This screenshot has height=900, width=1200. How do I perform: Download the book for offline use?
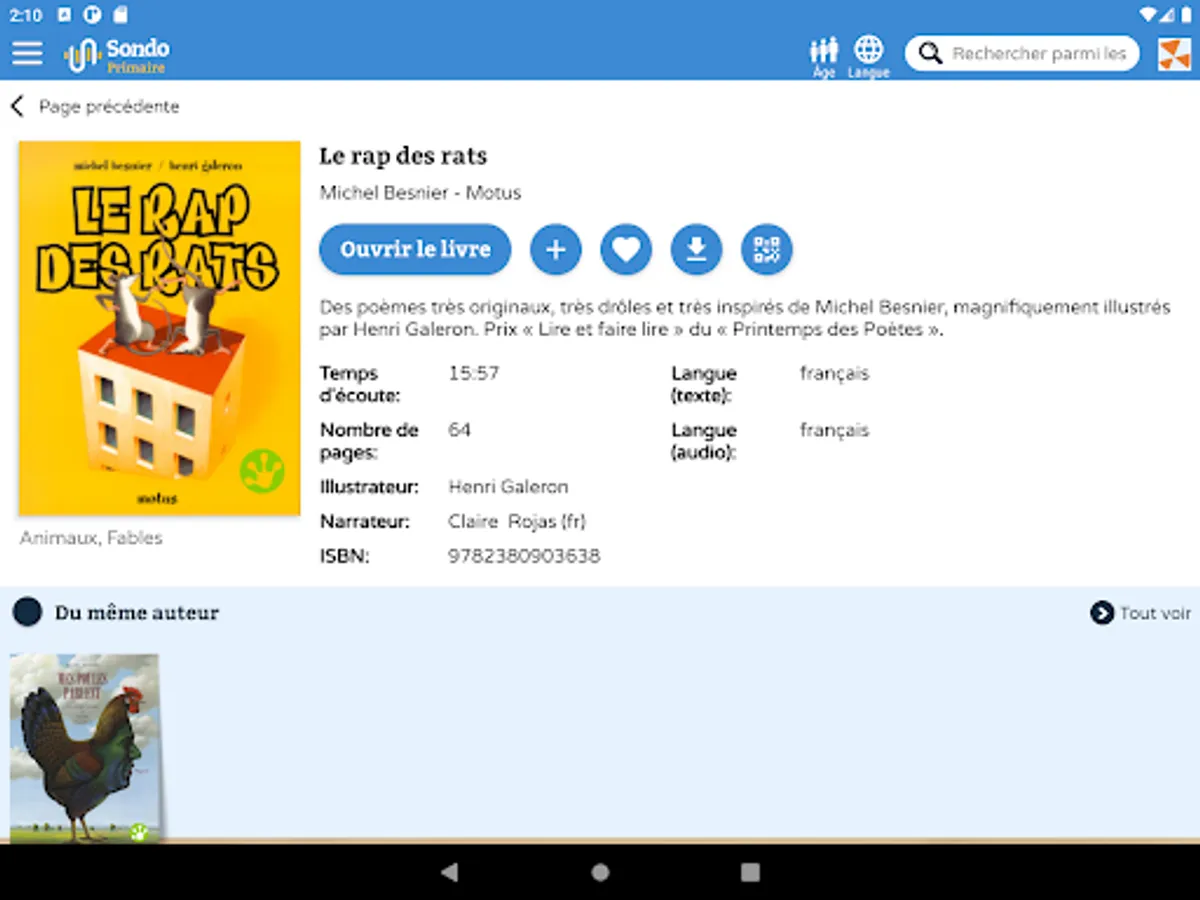(x=696, y=250)
